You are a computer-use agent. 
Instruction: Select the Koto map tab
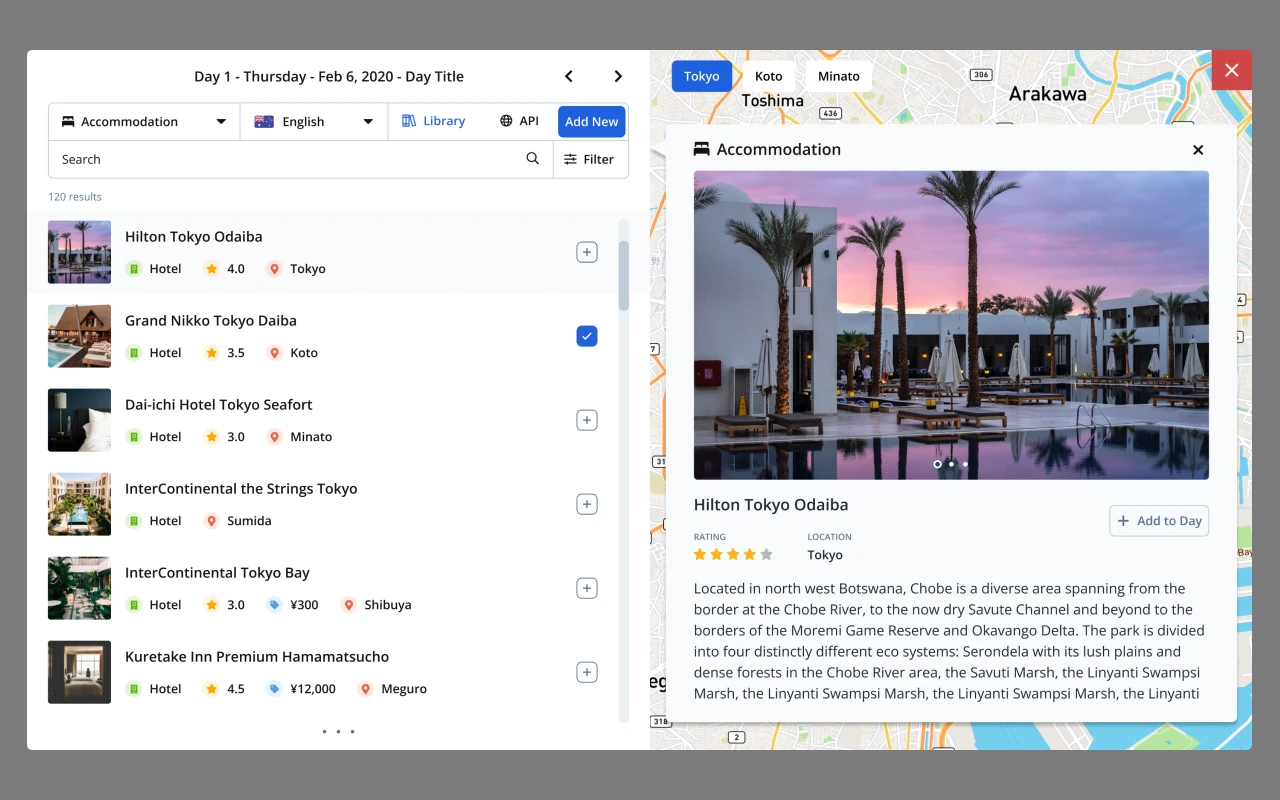coord(769,76)
